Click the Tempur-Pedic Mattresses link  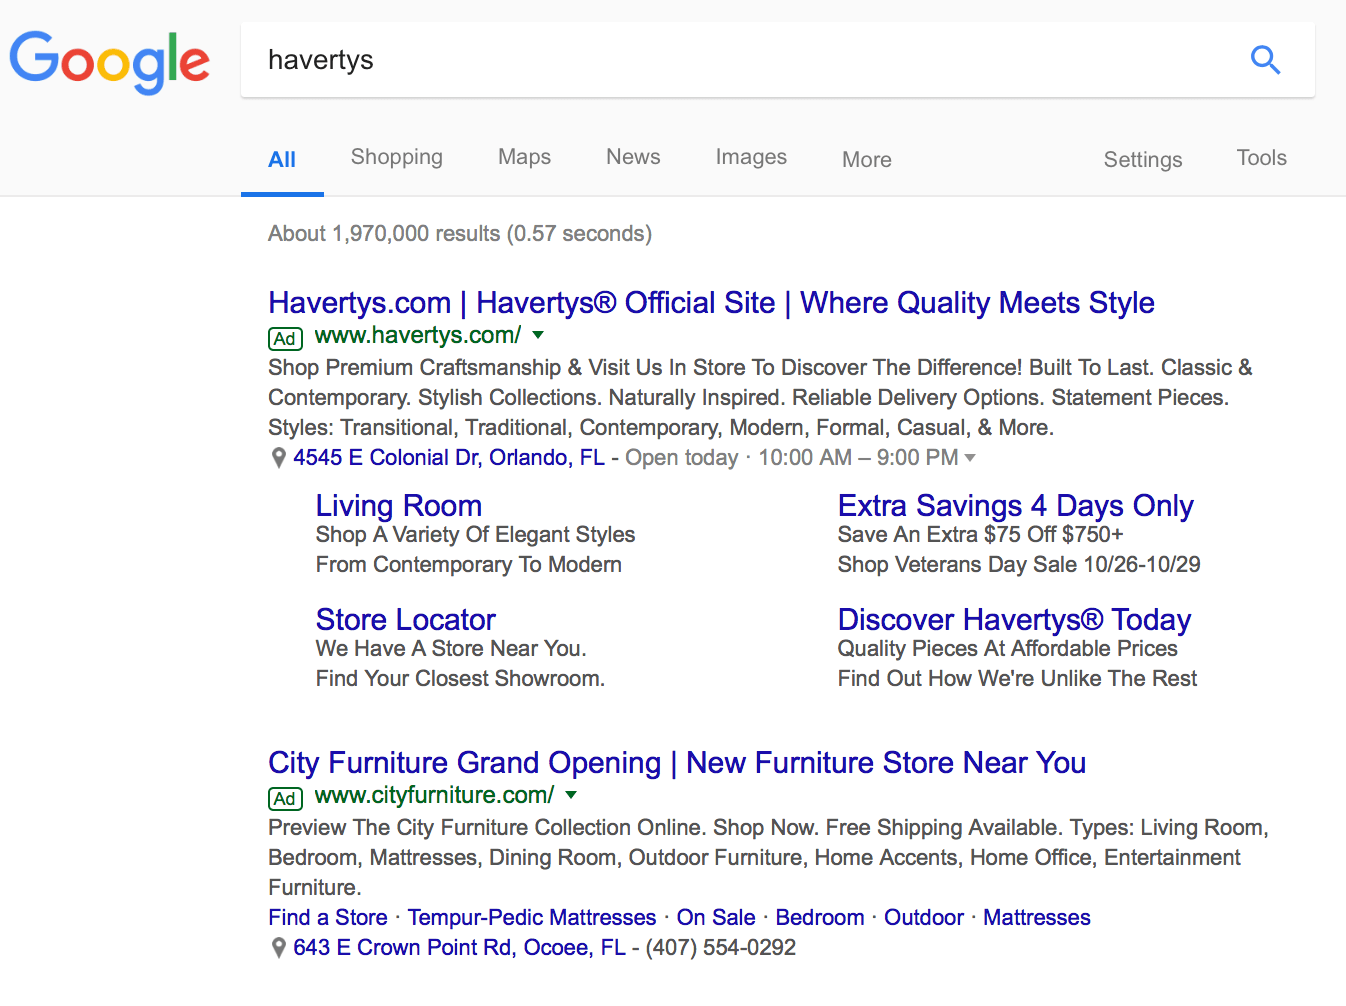click(532, 918)
